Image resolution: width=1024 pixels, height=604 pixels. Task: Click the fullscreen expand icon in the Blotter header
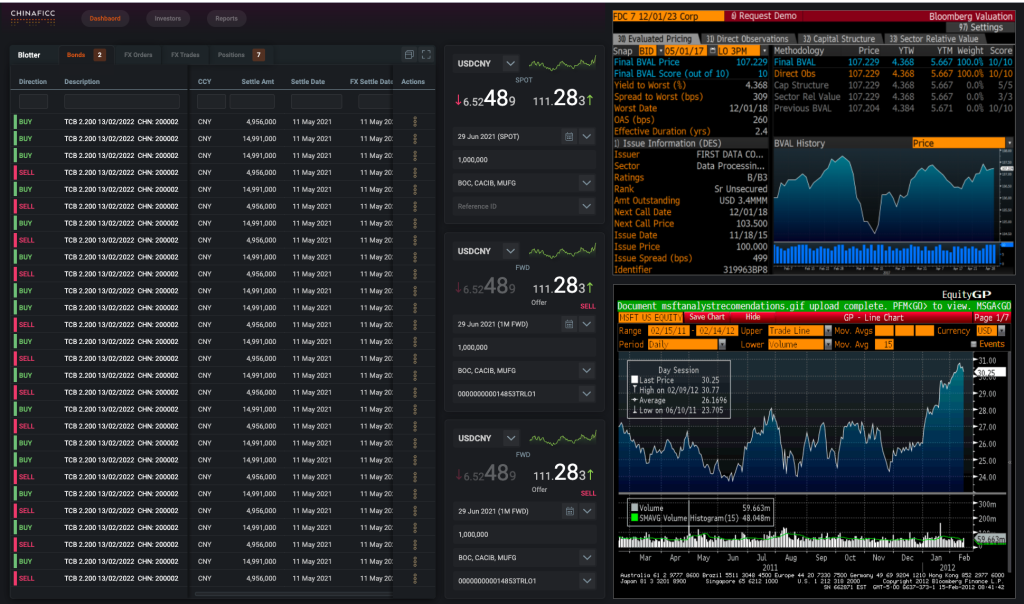(x=426, y=55)
